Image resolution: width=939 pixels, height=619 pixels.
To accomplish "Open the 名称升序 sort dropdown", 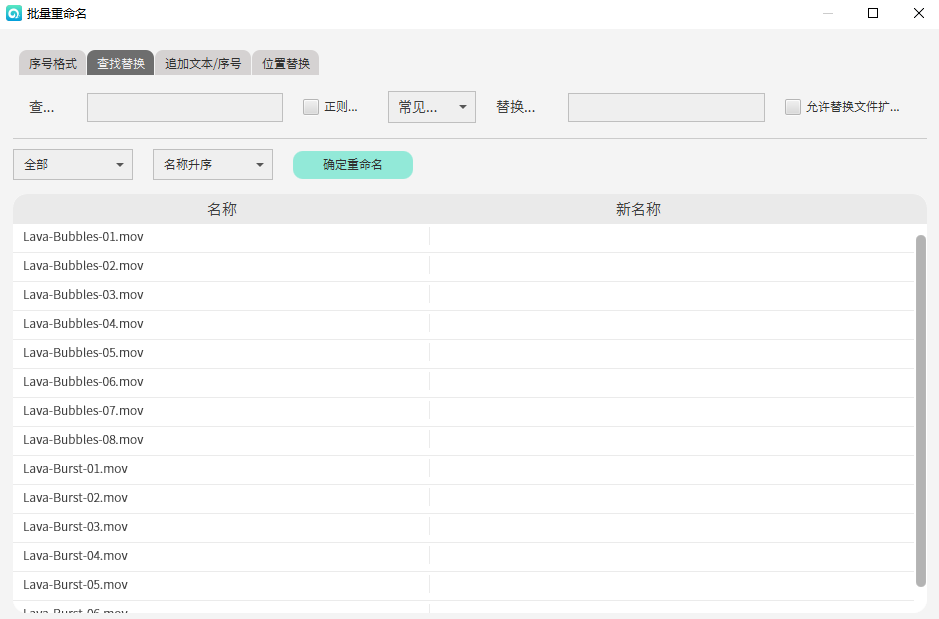I will click(213, 165).
